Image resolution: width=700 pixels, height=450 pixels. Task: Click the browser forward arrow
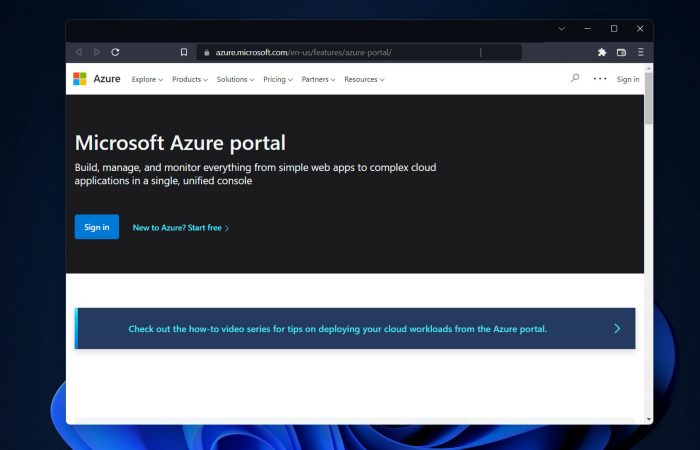click(x=97, y=52)
